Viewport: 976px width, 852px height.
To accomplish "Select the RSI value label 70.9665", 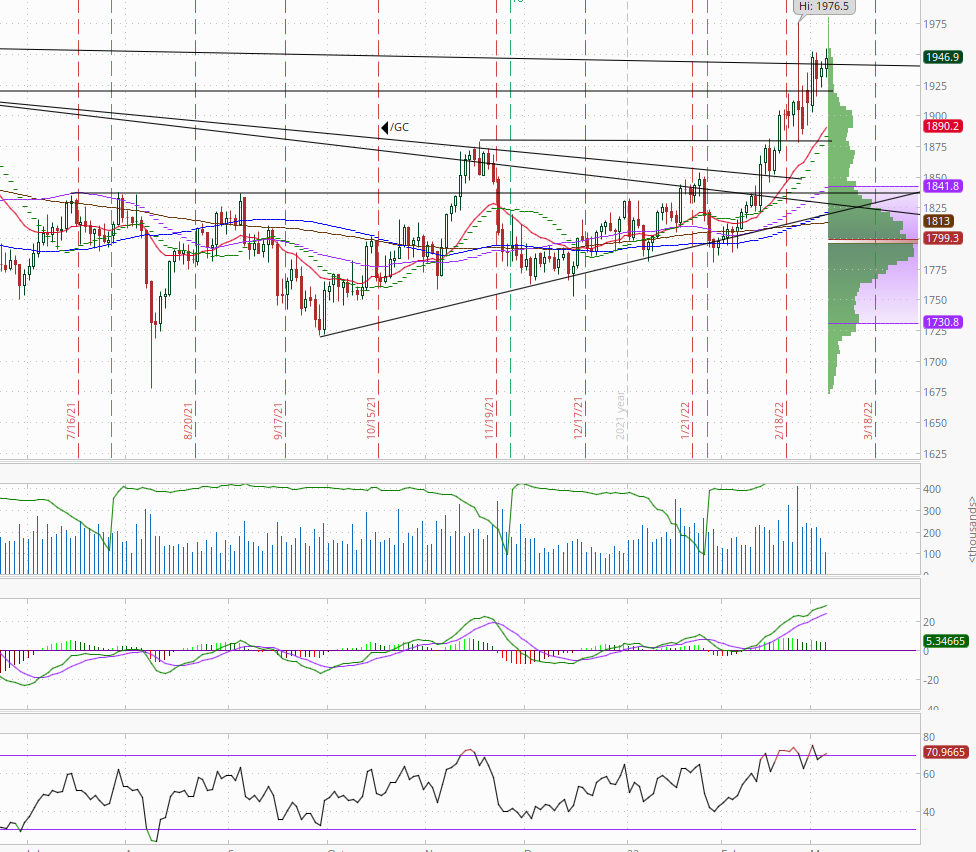I will pos(946,752).
